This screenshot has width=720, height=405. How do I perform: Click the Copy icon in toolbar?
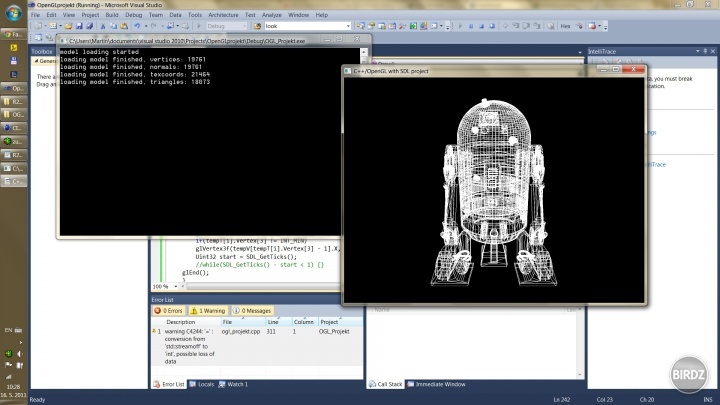pyautogui.click(x=113, y=26)
